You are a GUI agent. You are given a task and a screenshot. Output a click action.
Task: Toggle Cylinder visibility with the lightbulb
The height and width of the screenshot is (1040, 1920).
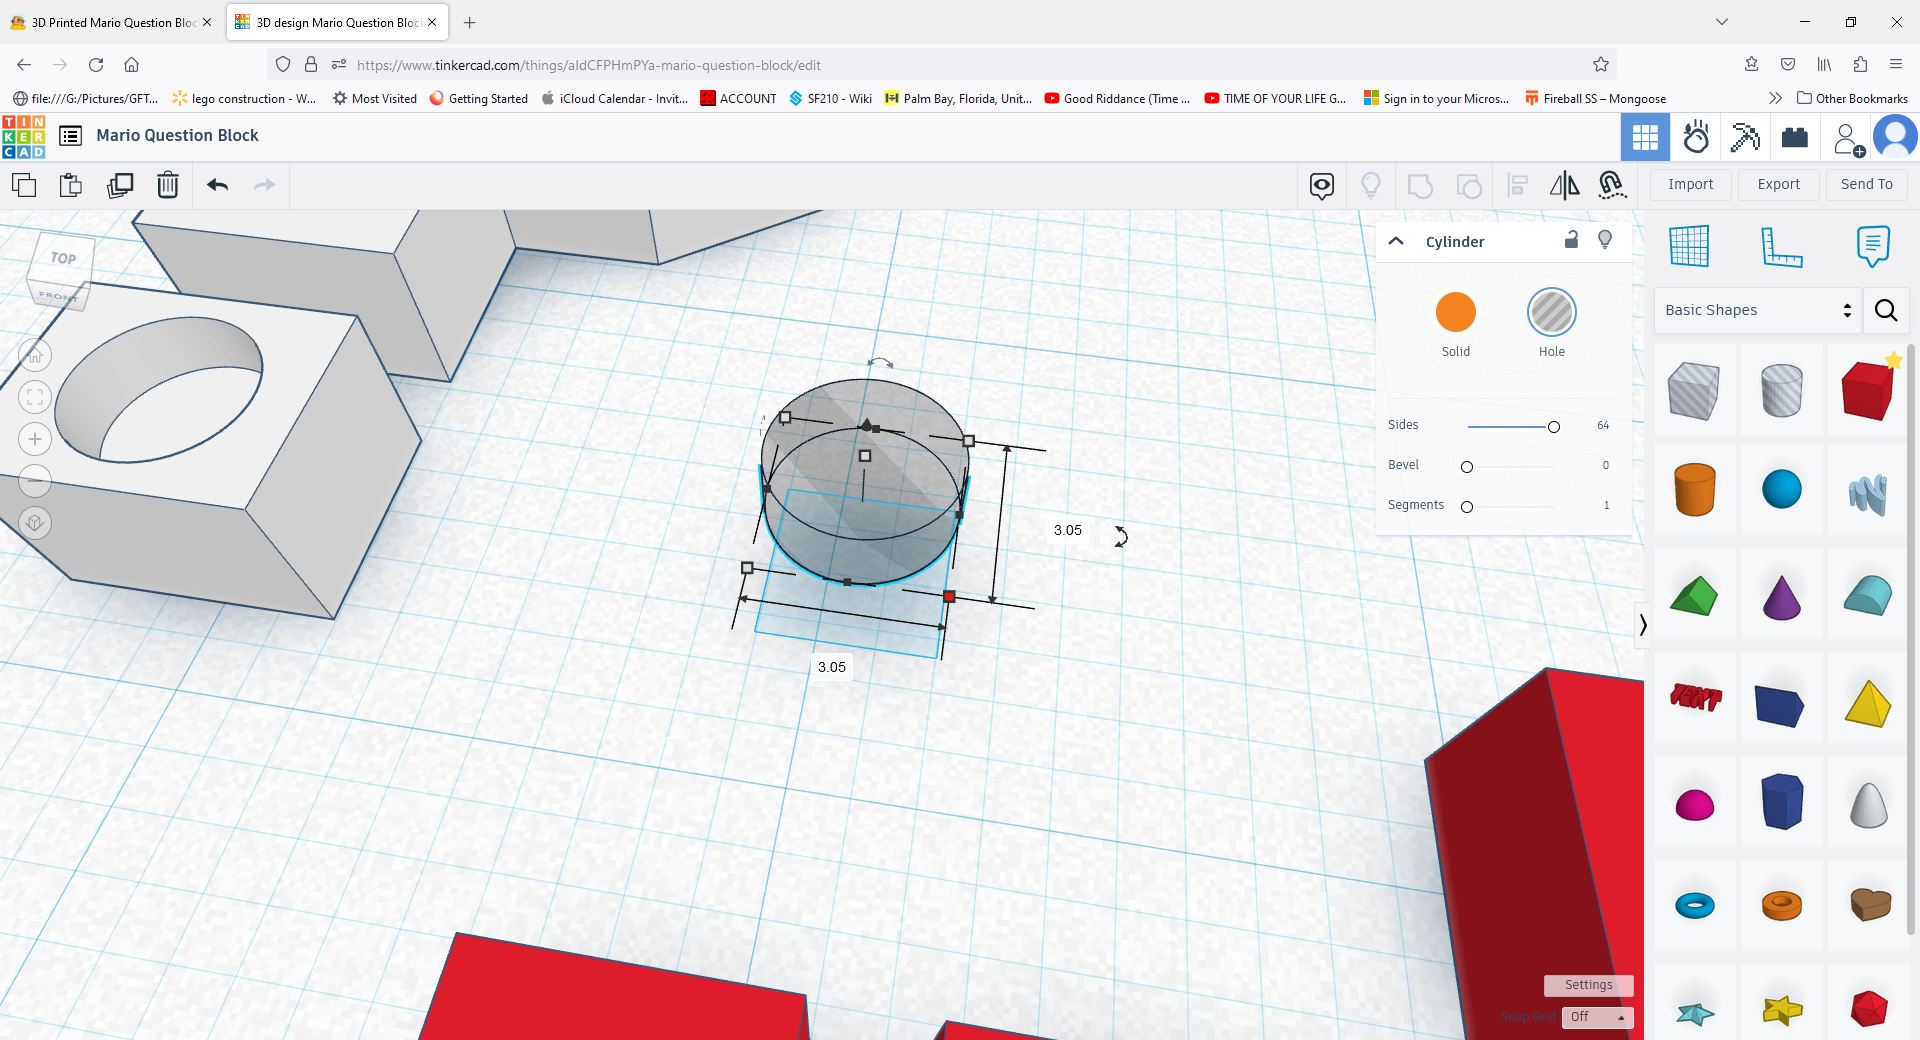[x=1604, y=240]
